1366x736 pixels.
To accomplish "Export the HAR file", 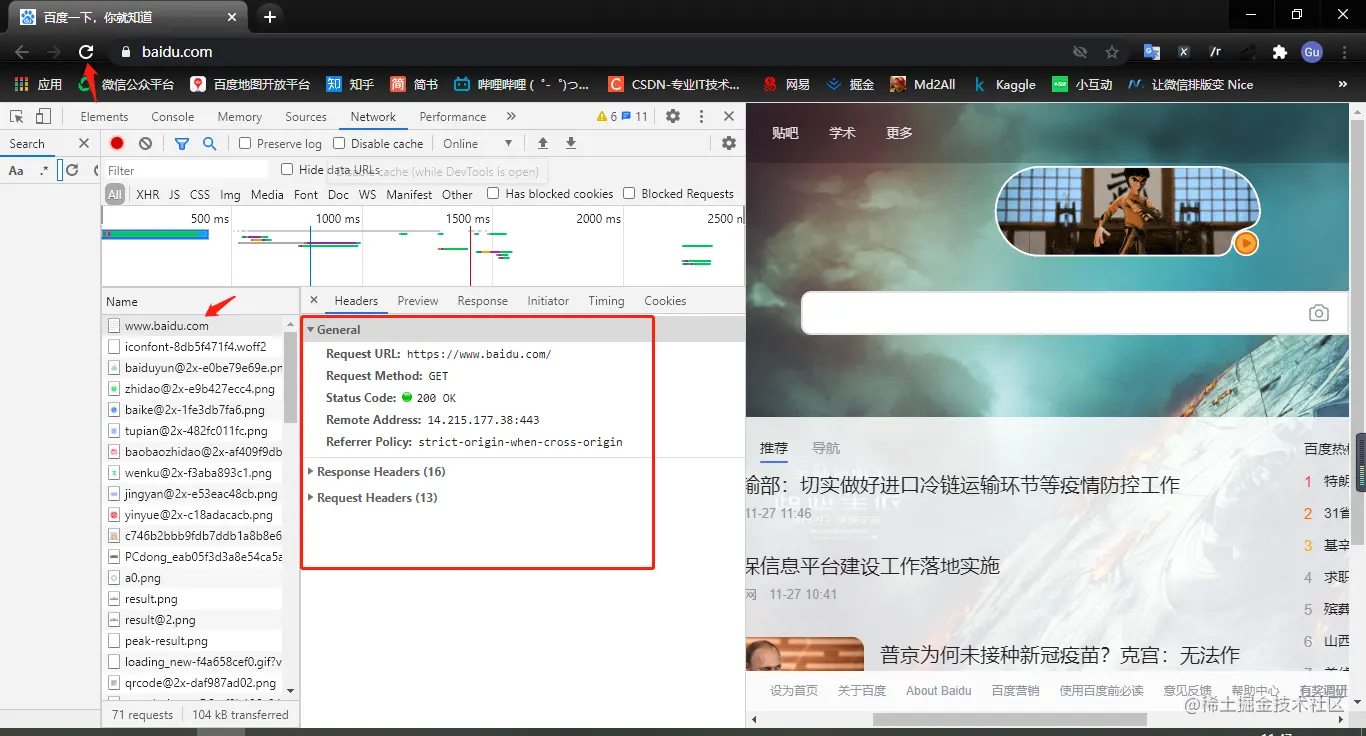I will tap(571, 143).
